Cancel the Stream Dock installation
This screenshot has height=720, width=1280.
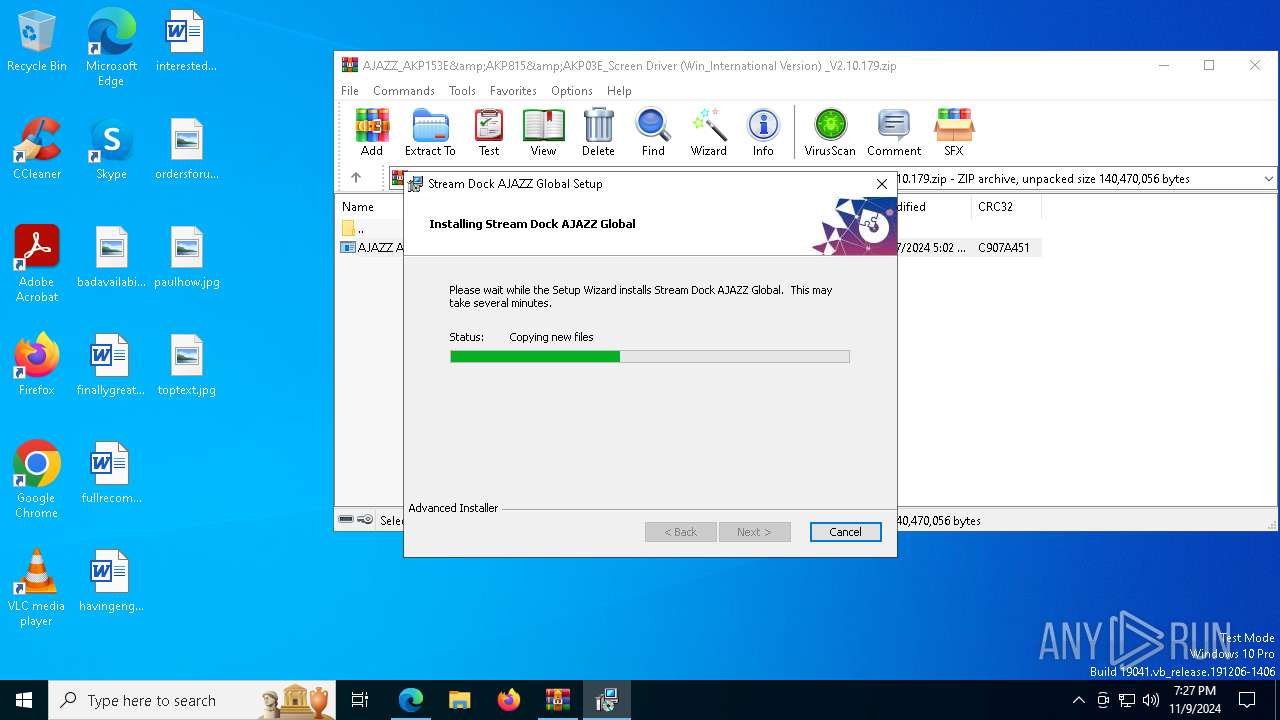(x=845, y=532)
